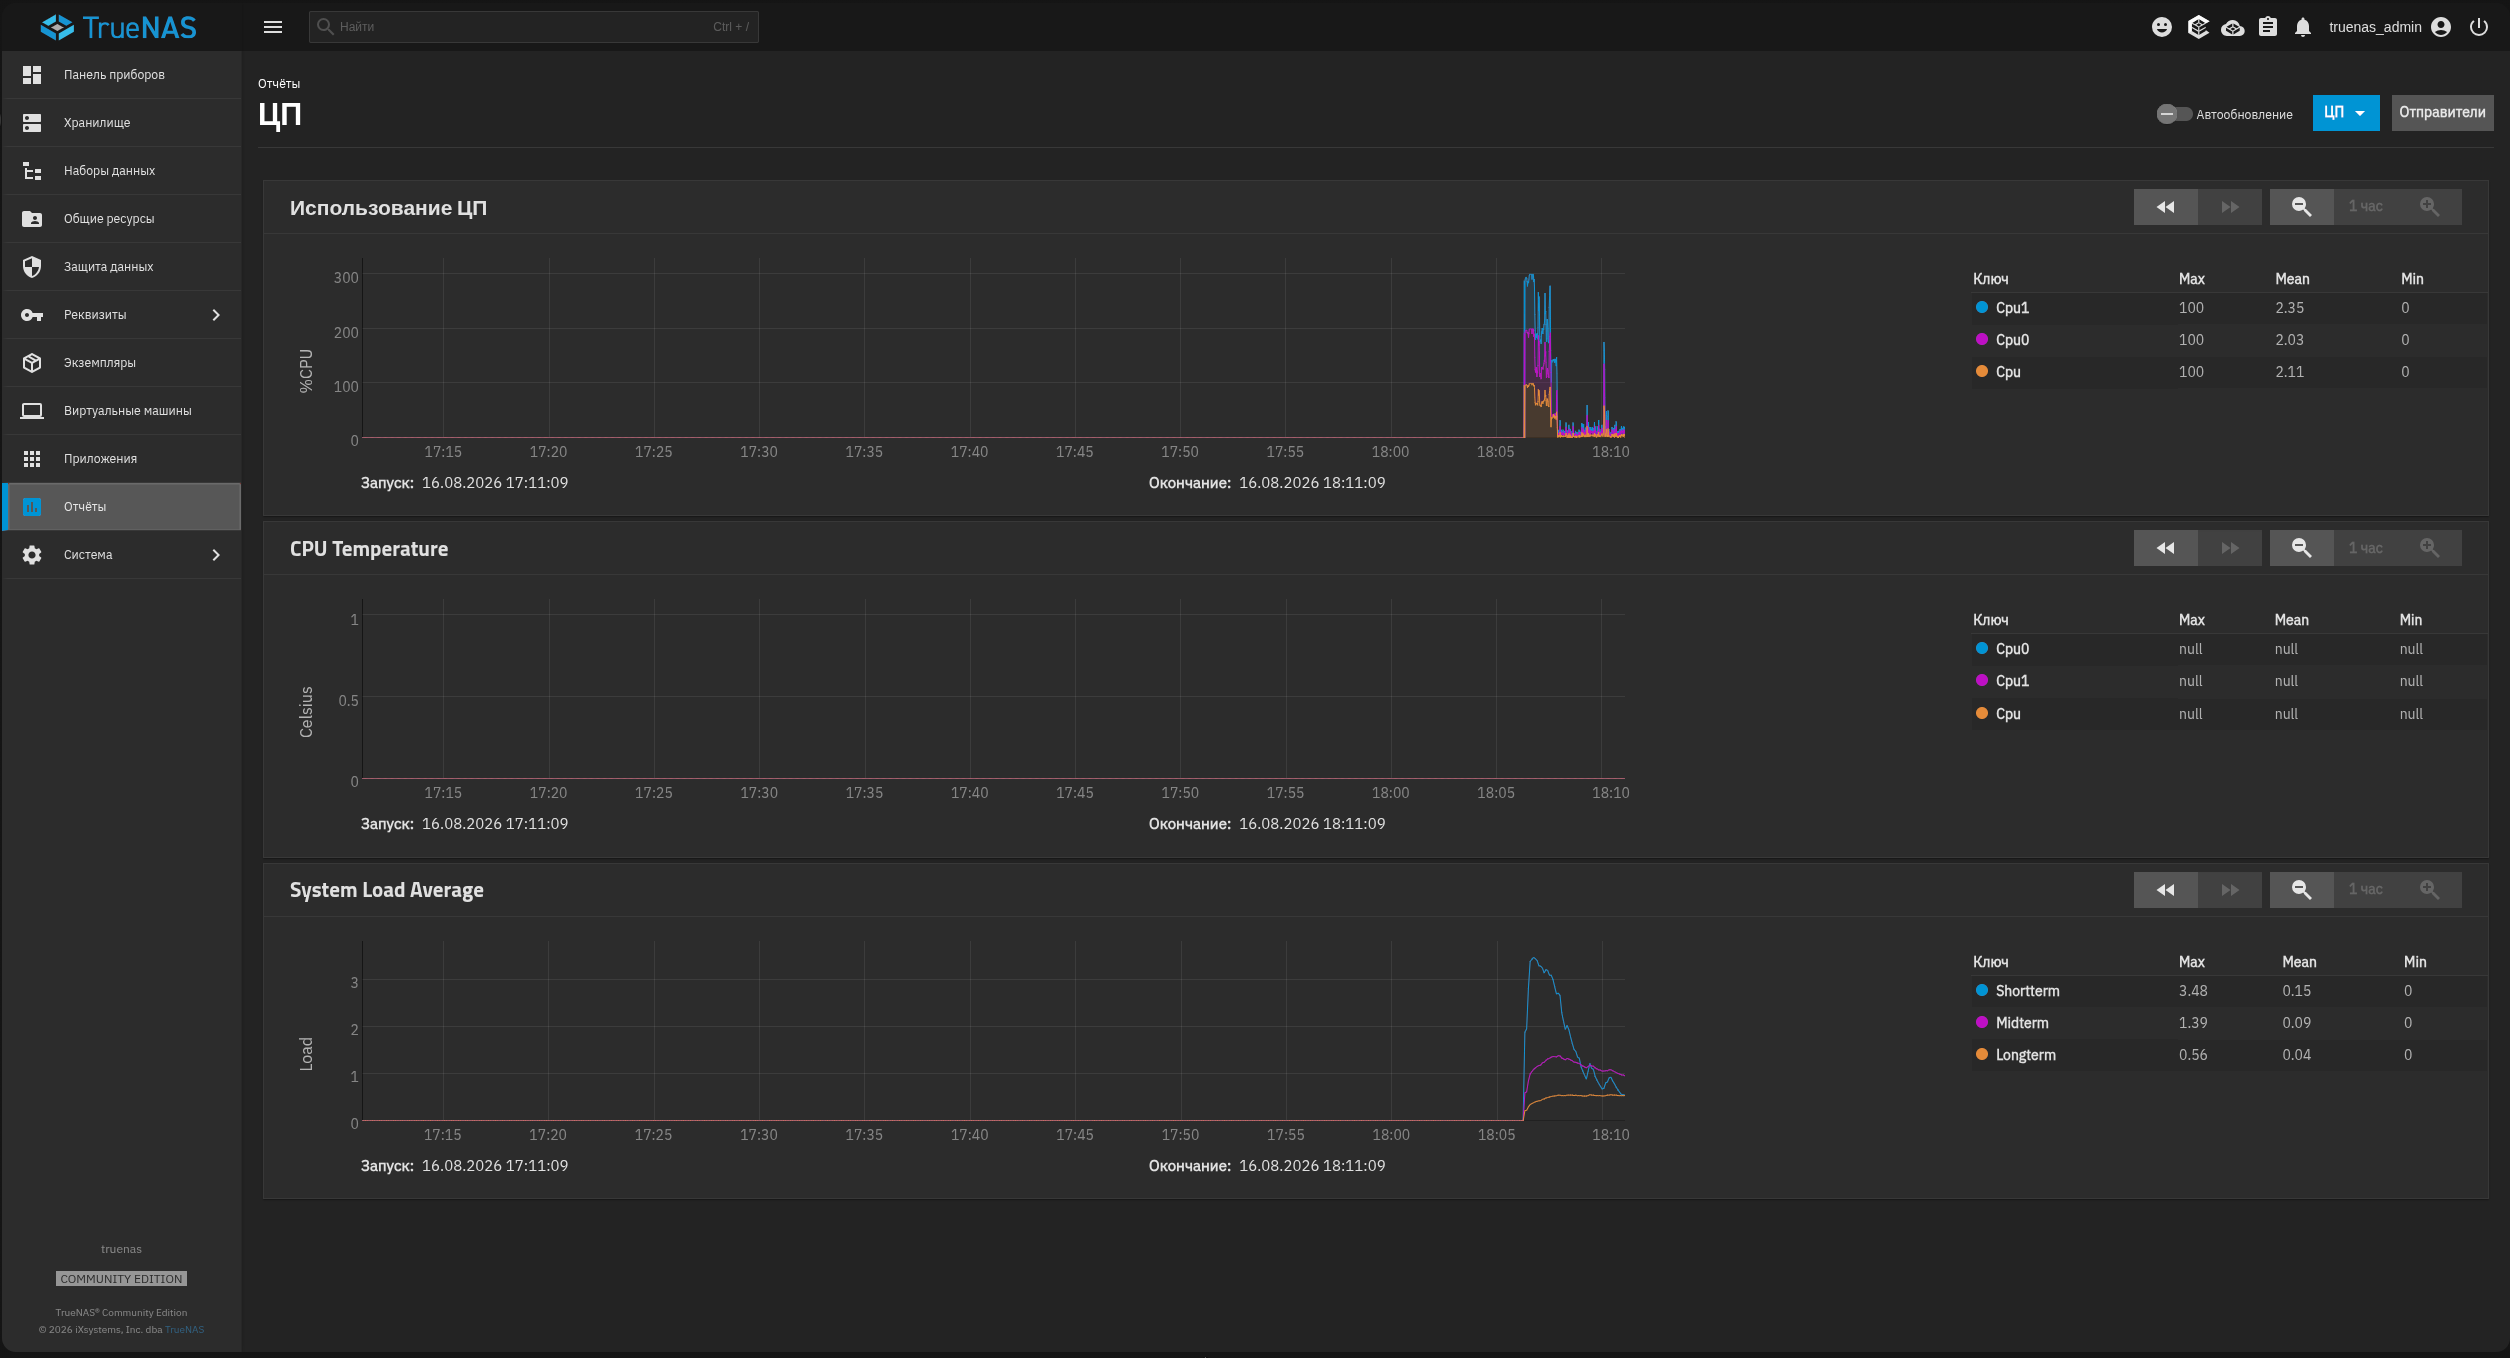The image size is (2510, 1358).
Task: Open the feedback smiley icon
Action: [2162, 27]
